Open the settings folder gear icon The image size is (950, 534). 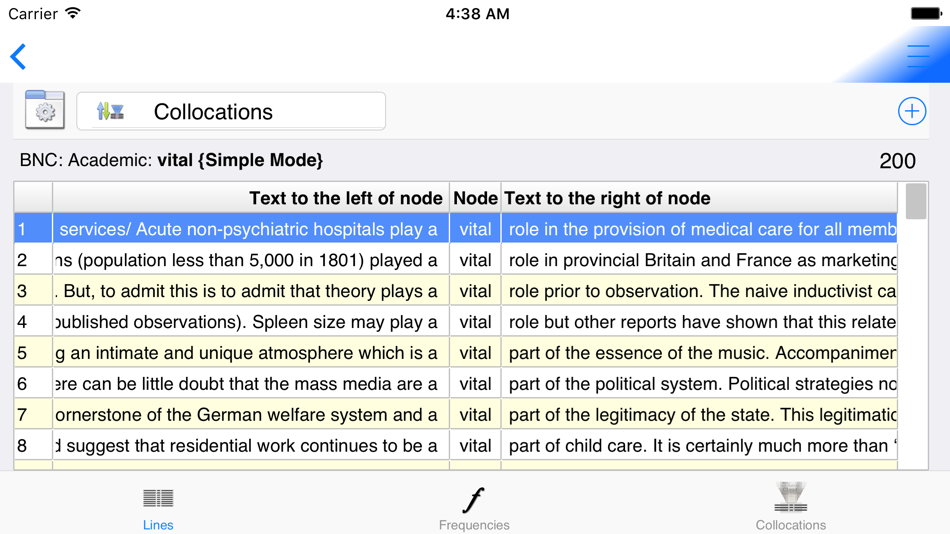(x=45, y=110)
